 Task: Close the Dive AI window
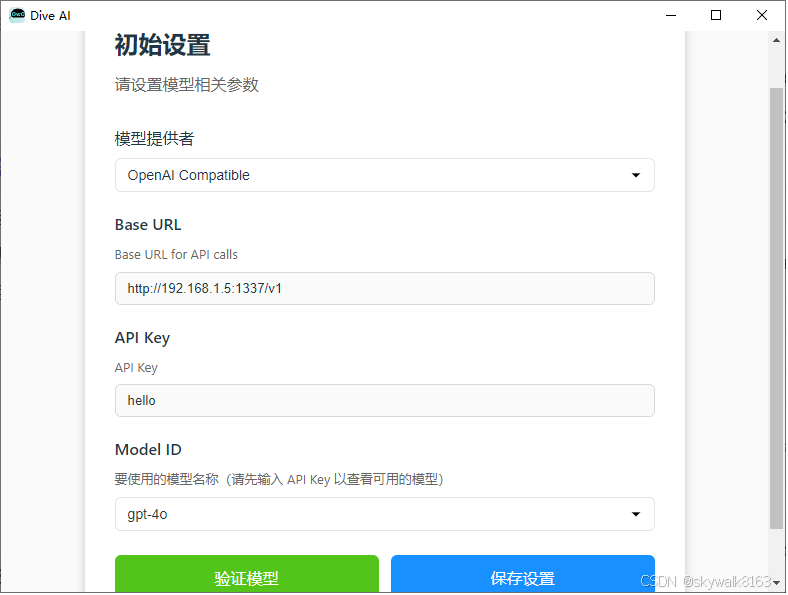pos(762,16)
